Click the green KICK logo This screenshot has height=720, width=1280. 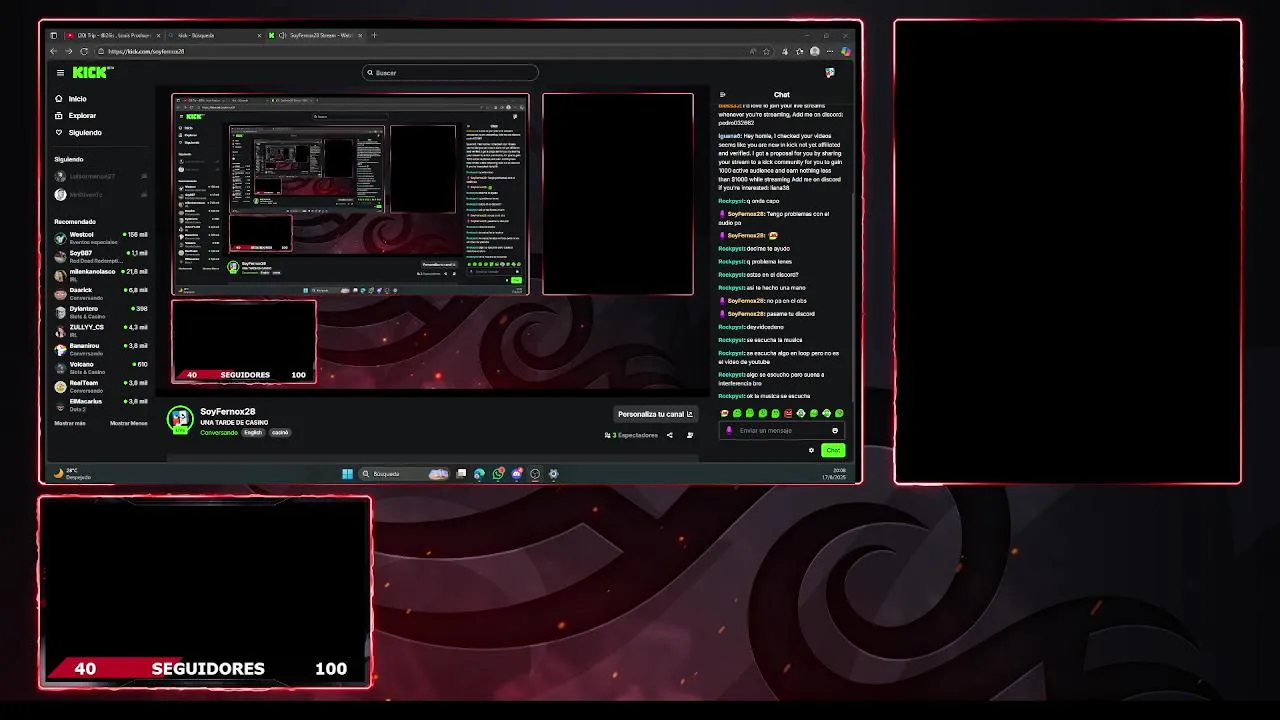[x=92, y=72]
